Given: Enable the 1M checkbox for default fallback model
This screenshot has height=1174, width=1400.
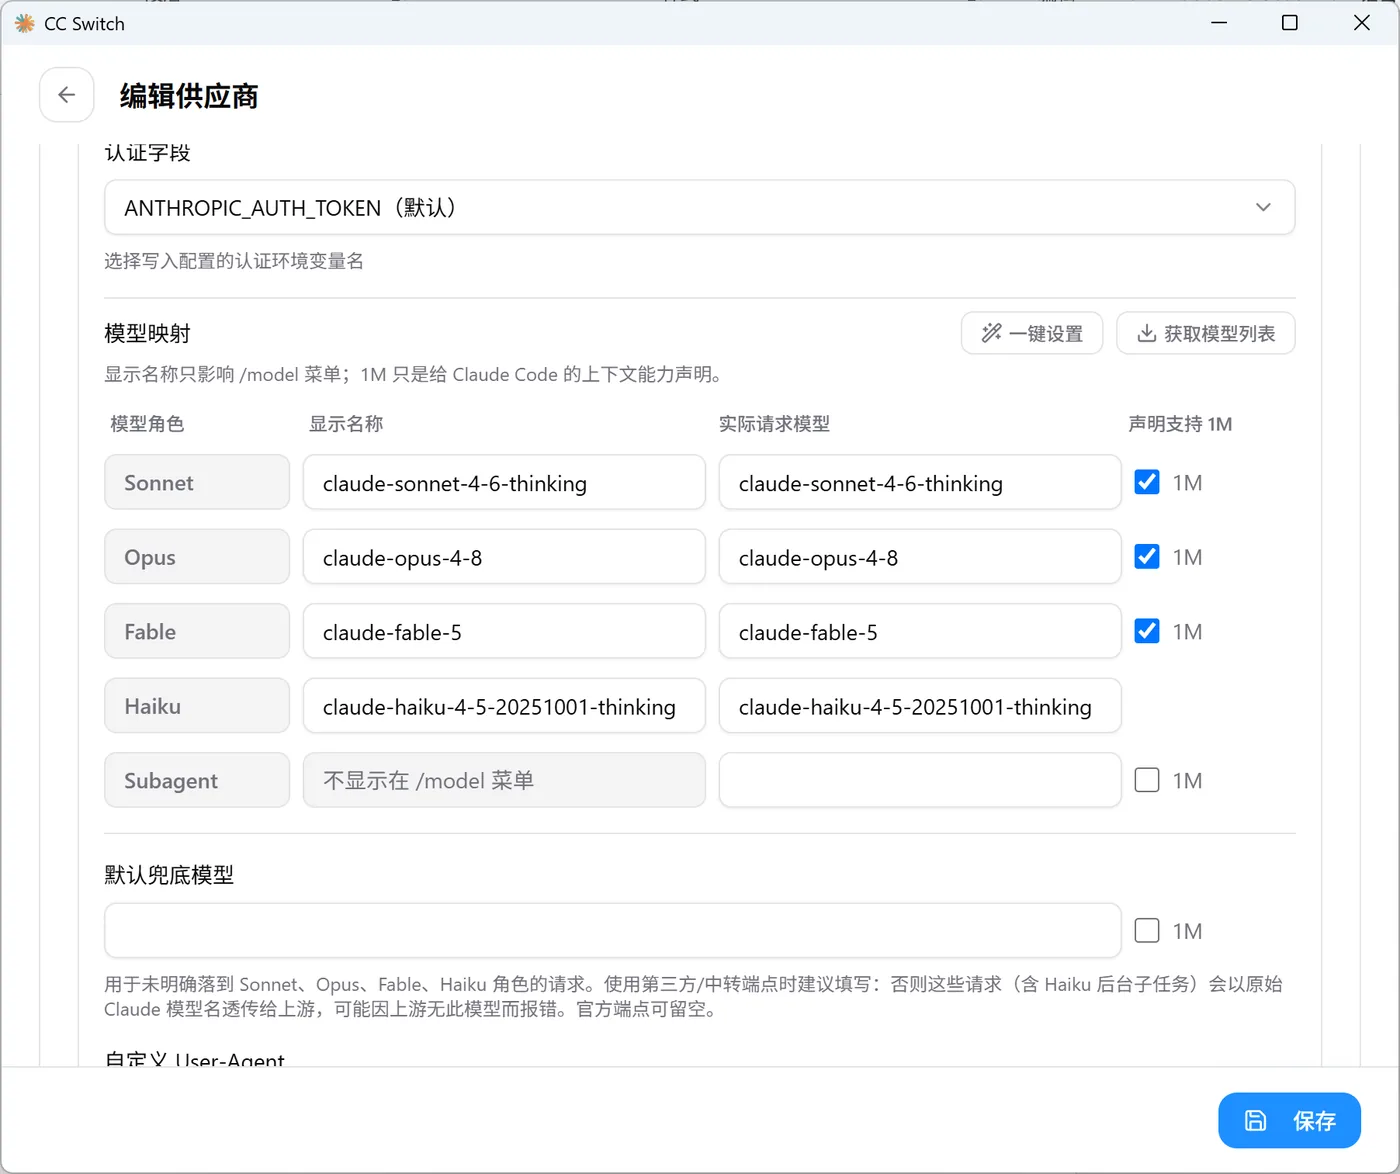Looking at the screenshot, I should tap(1147, 931).
